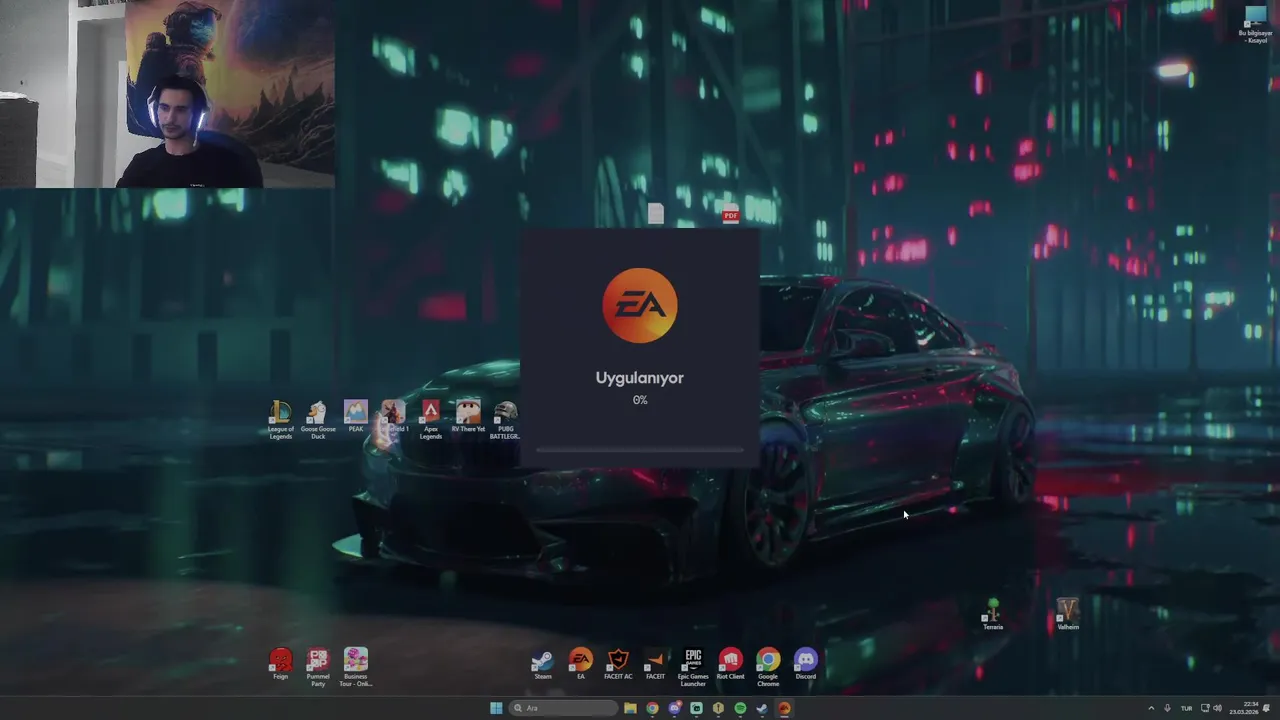Image resolution: width=1280 pixels, height=720 pixels.
Task: Select the Pummel Party desktop shortcut
Action: (x=318, y=667)
